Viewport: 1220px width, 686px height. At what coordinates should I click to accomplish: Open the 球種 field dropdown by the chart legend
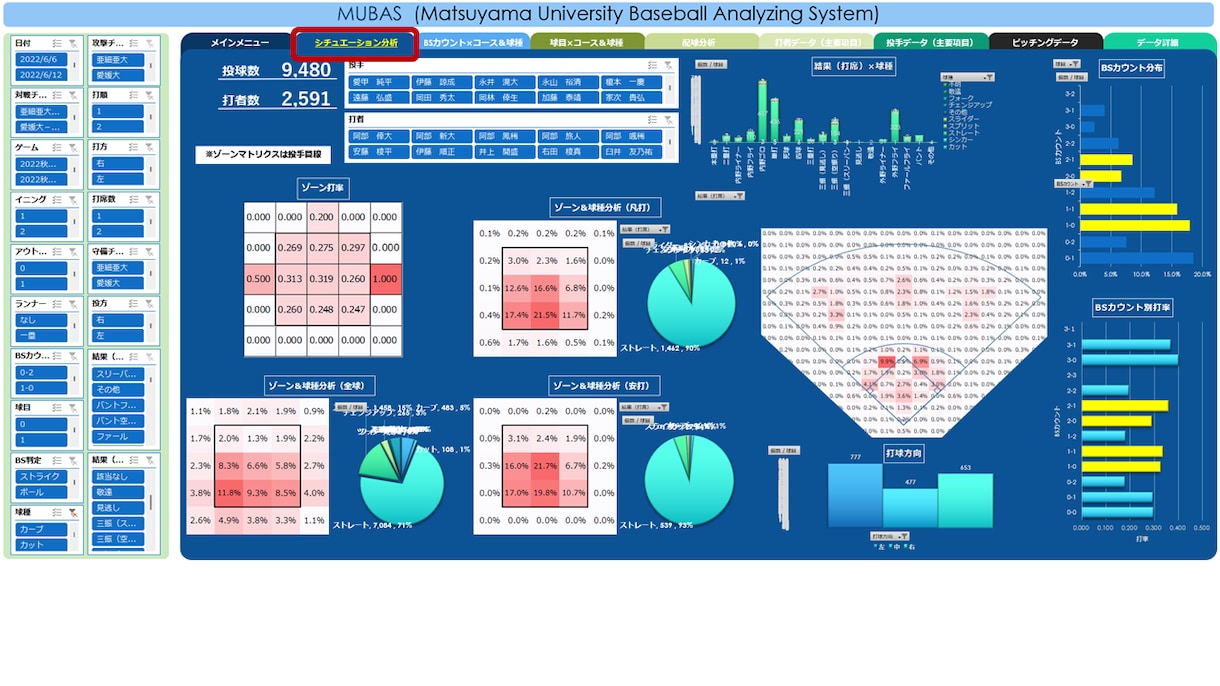[967, 76]
